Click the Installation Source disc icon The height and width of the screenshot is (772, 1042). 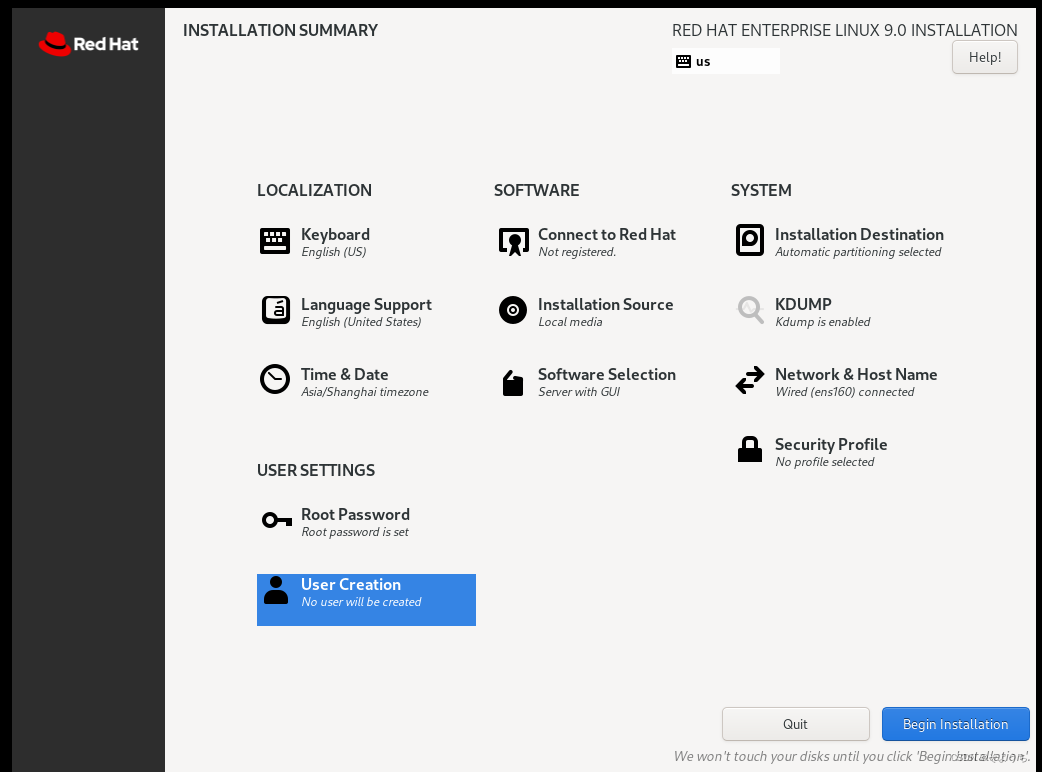[512, 310]
